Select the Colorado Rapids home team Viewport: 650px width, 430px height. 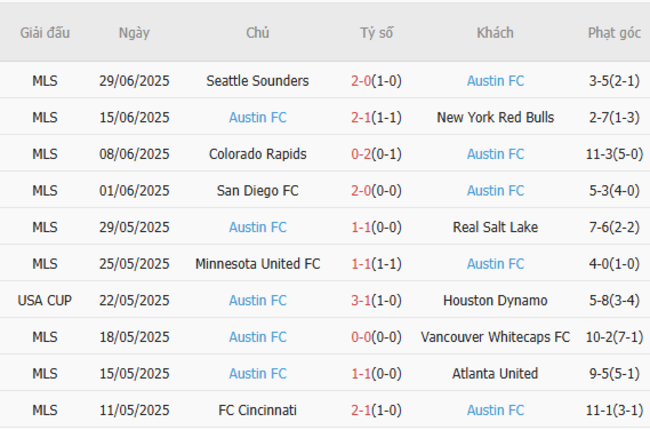[257, 154]
